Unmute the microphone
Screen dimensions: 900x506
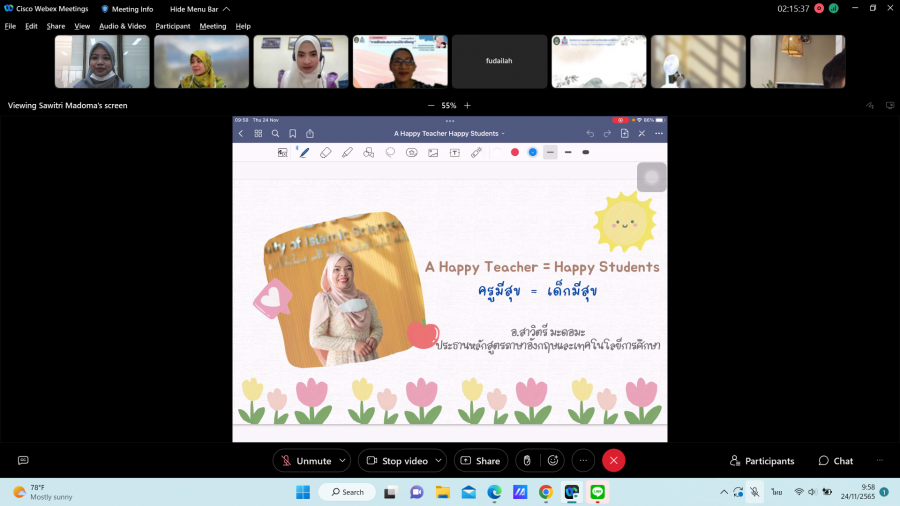[x=304, y=460]
